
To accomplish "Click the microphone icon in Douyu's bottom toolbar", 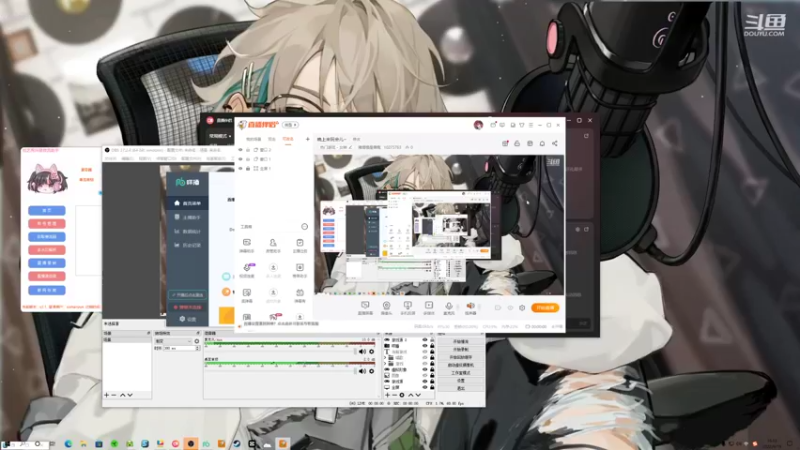I will coord(448,305).
